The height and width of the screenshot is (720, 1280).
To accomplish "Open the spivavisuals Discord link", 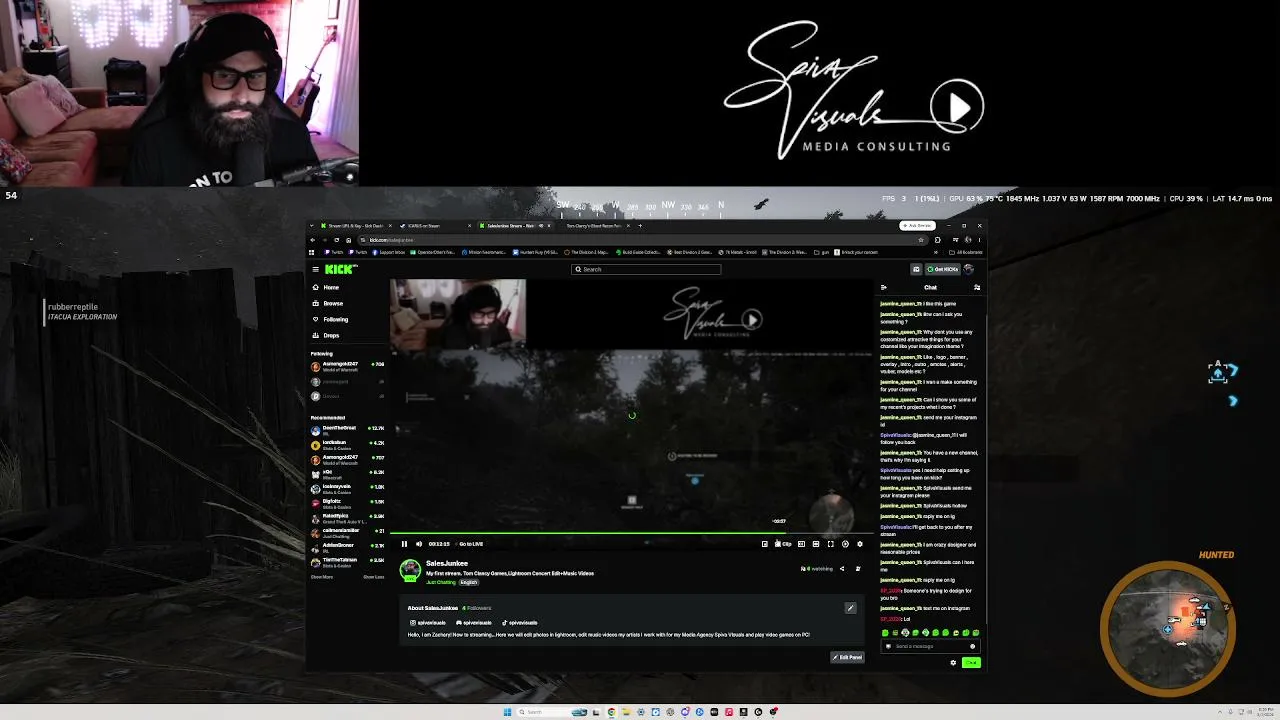I will [474, 623].
